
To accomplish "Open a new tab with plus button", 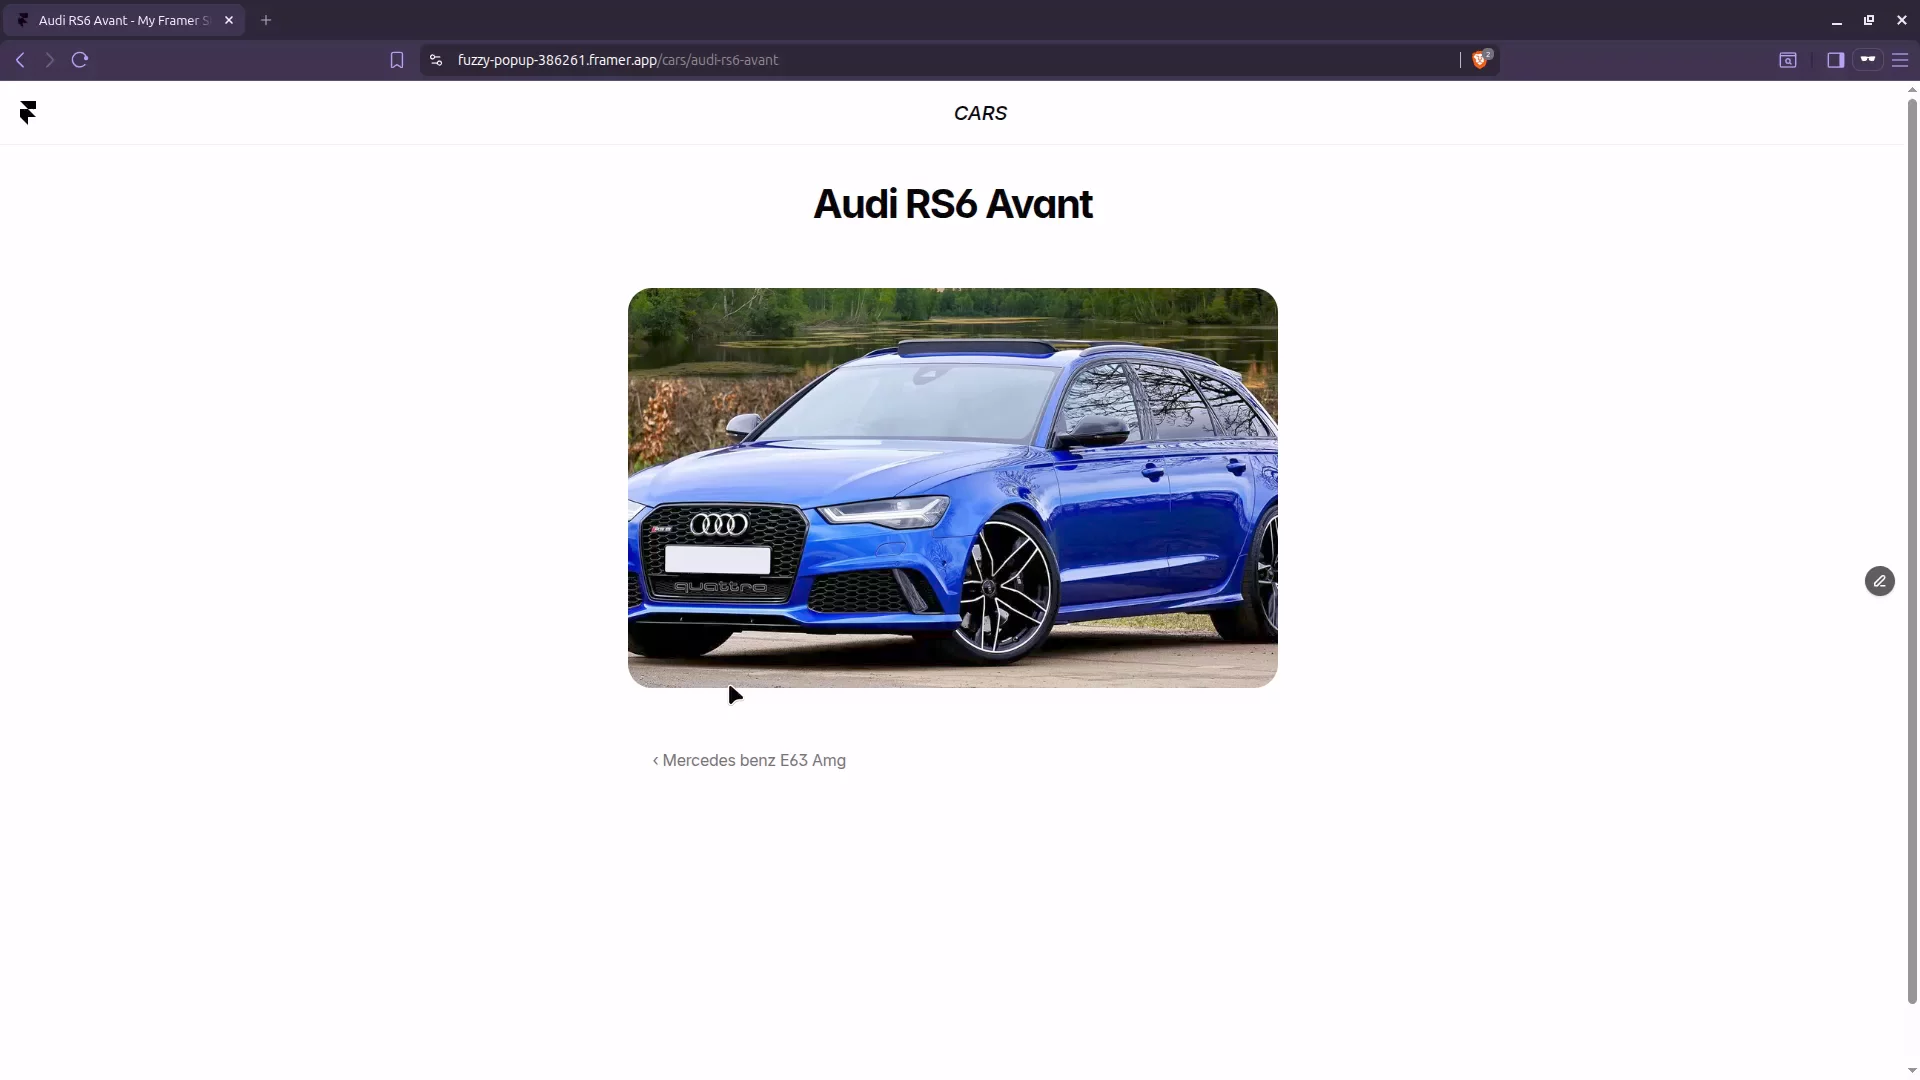I will (x=266, y=20).
